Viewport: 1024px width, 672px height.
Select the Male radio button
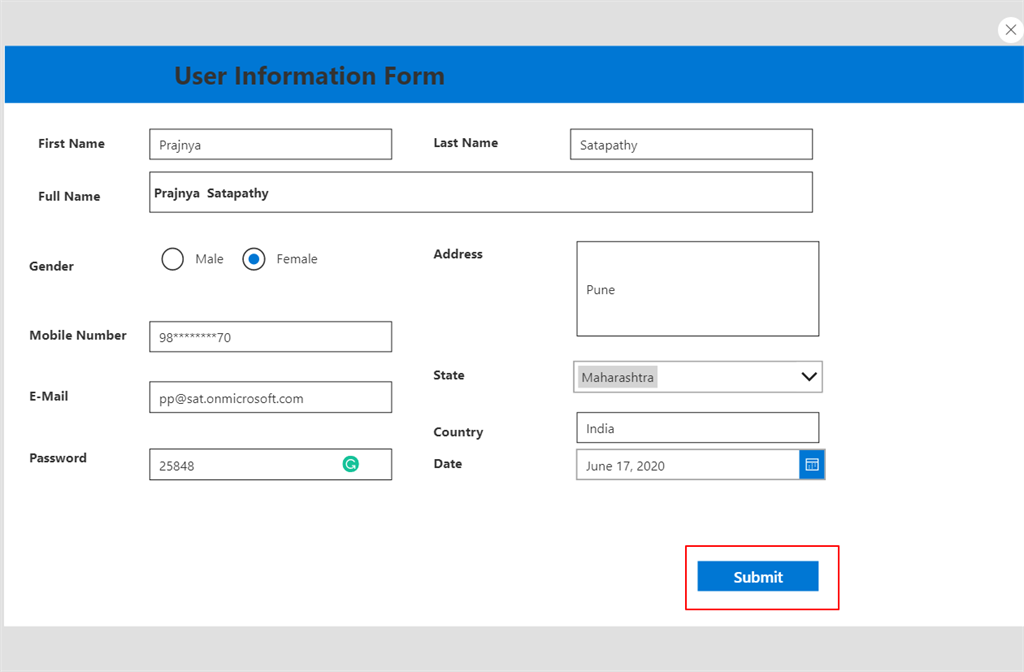point(172,258)
